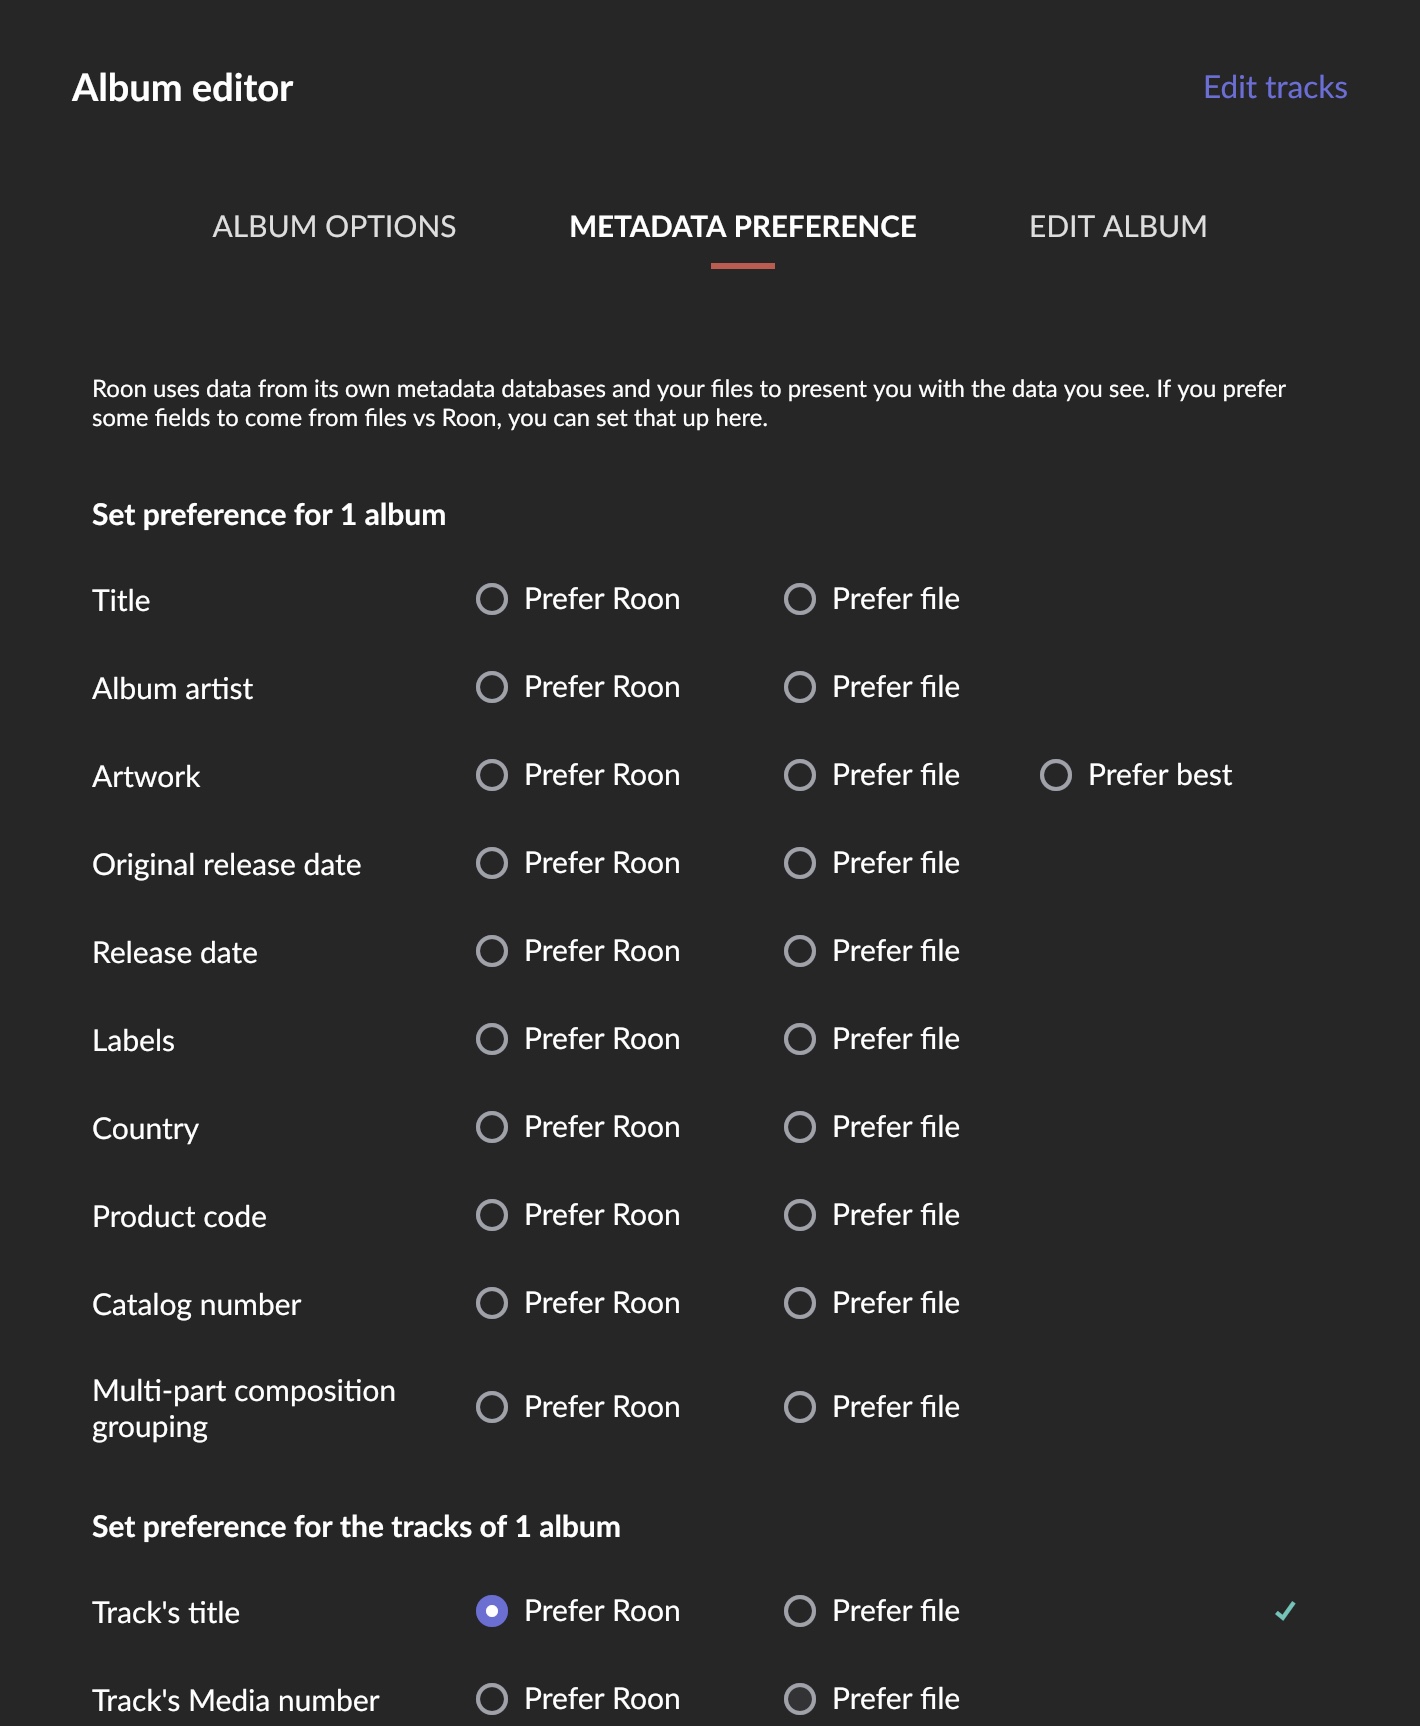Choose Prefer Roon for Release date
The image size is (1420, 1726).
pyautogui.click(x=492, y=951)
